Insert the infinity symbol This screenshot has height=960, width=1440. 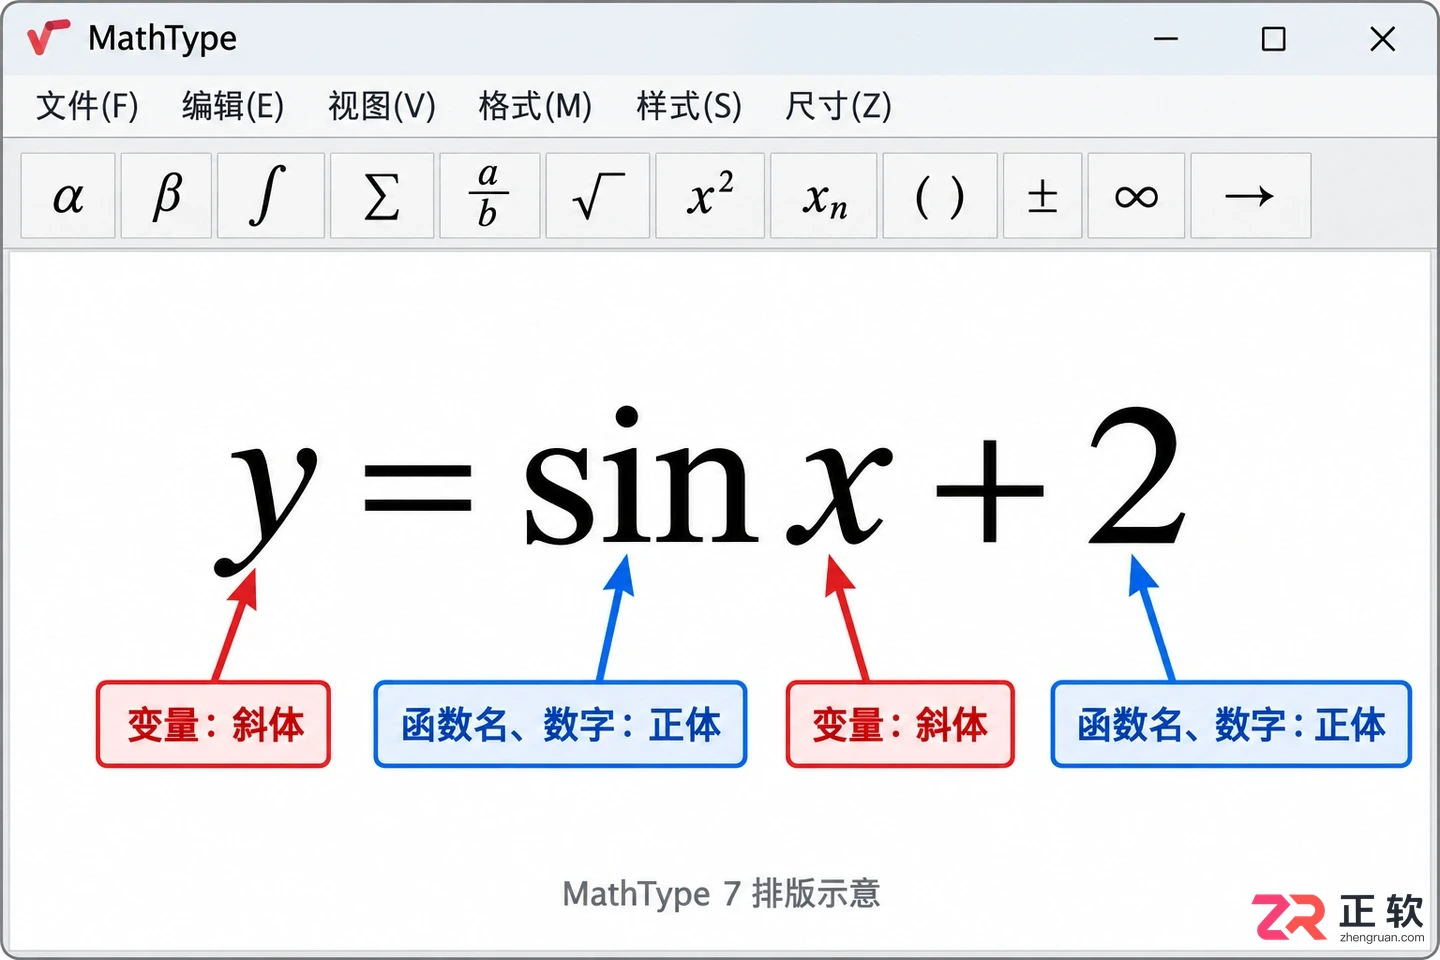point(1136,196)
